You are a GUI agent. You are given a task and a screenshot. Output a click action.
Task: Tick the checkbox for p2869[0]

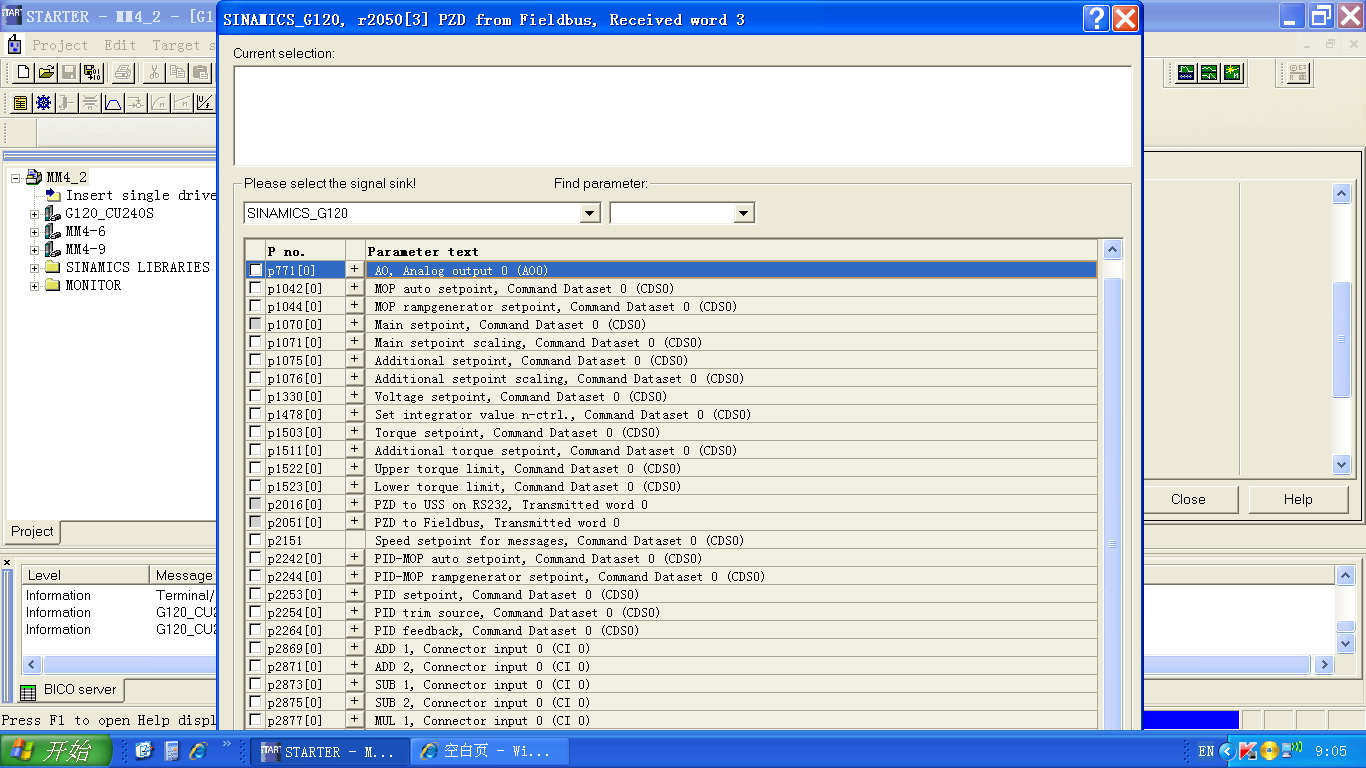(256, 648)
